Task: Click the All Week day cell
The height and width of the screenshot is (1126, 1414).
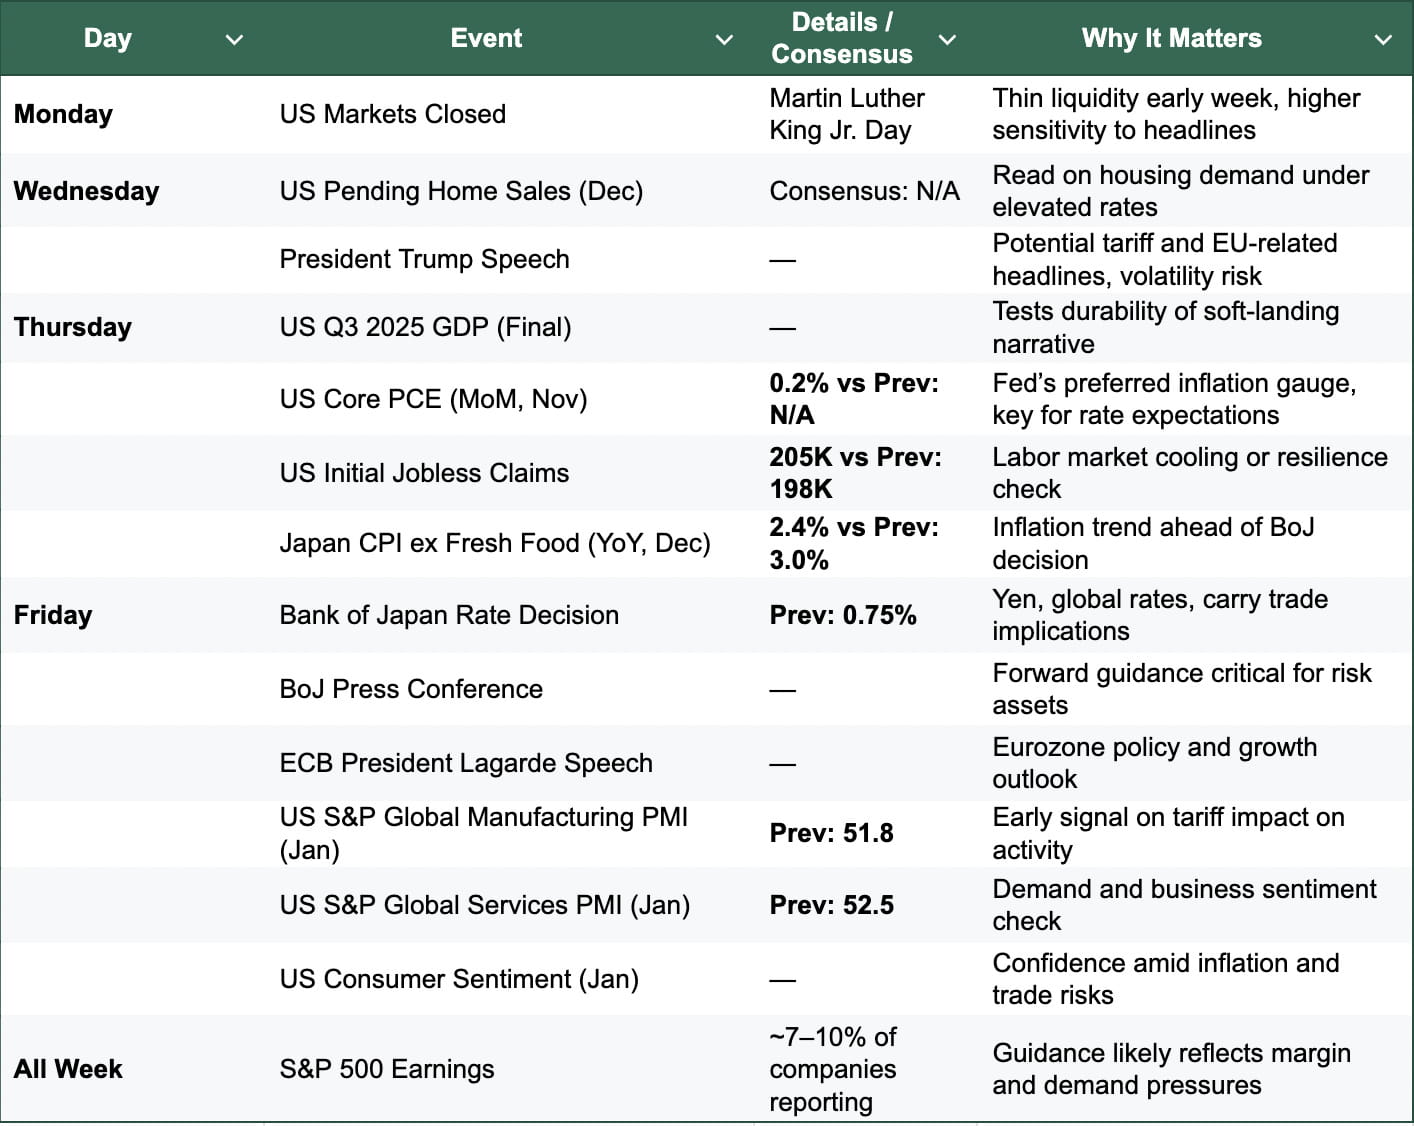Action: pyautogui.click(x=68, y=1069)
